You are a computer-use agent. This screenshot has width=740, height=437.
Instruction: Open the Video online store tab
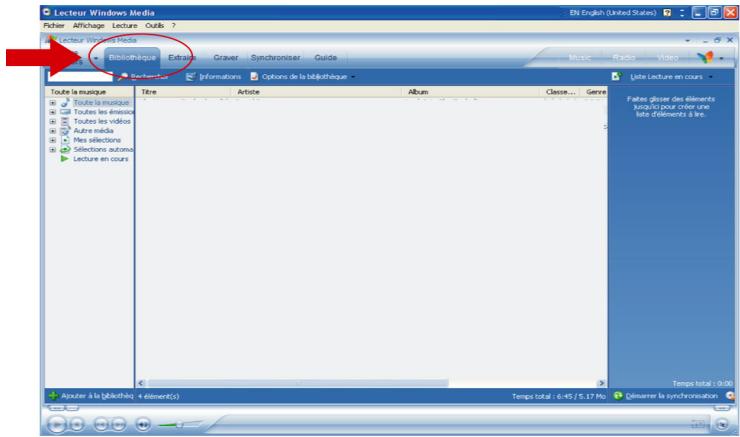coord(667,58)
